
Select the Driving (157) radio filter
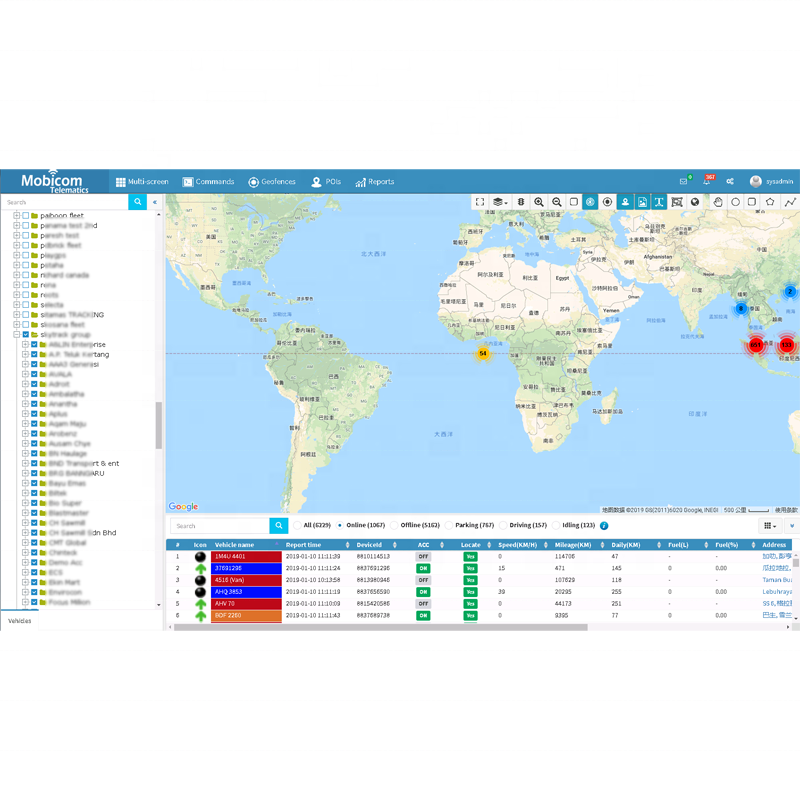point(503,525)
